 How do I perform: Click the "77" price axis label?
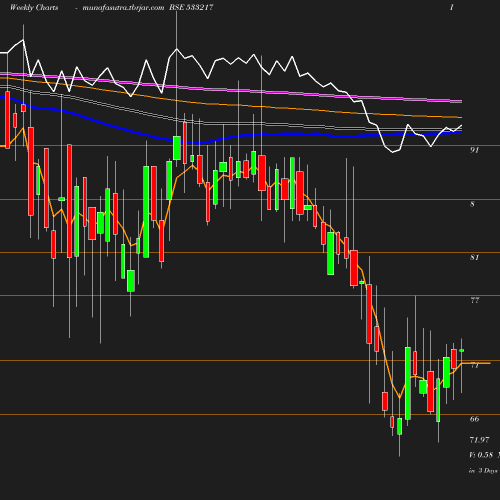(x=475, y=300)
